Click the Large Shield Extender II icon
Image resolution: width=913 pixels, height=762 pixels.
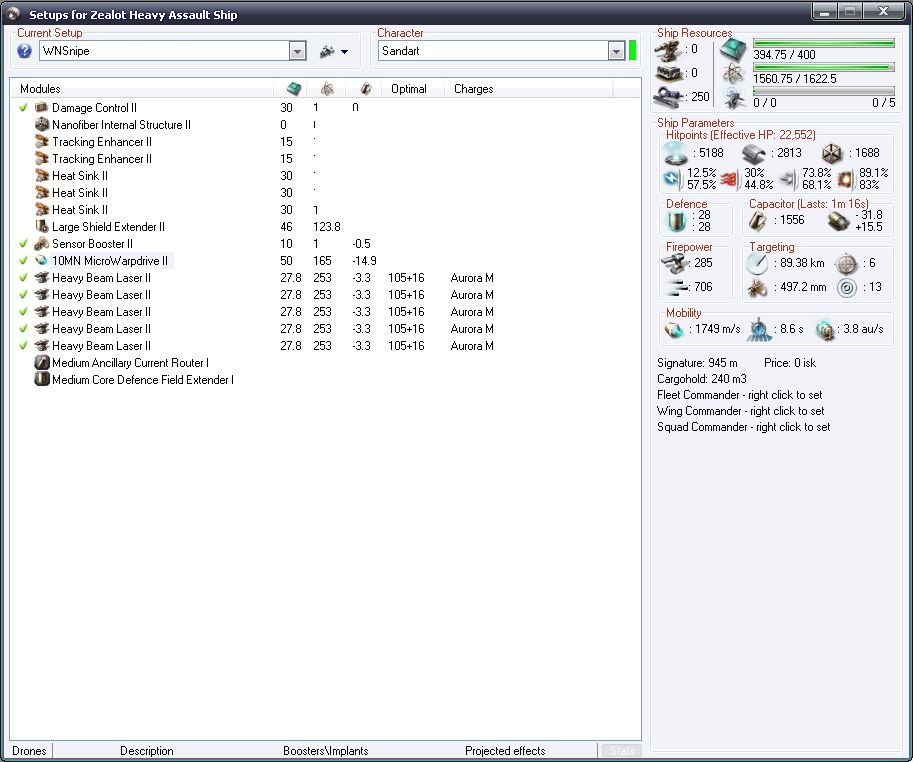pyautogui.click(x=41, y=226)
